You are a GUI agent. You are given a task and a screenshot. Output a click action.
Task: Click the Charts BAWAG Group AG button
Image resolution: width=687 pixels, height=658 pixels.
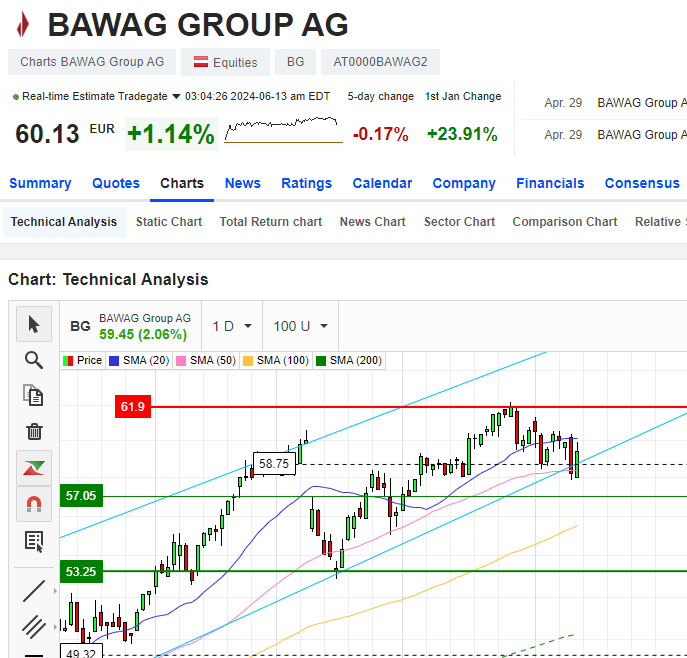point(92,62)
